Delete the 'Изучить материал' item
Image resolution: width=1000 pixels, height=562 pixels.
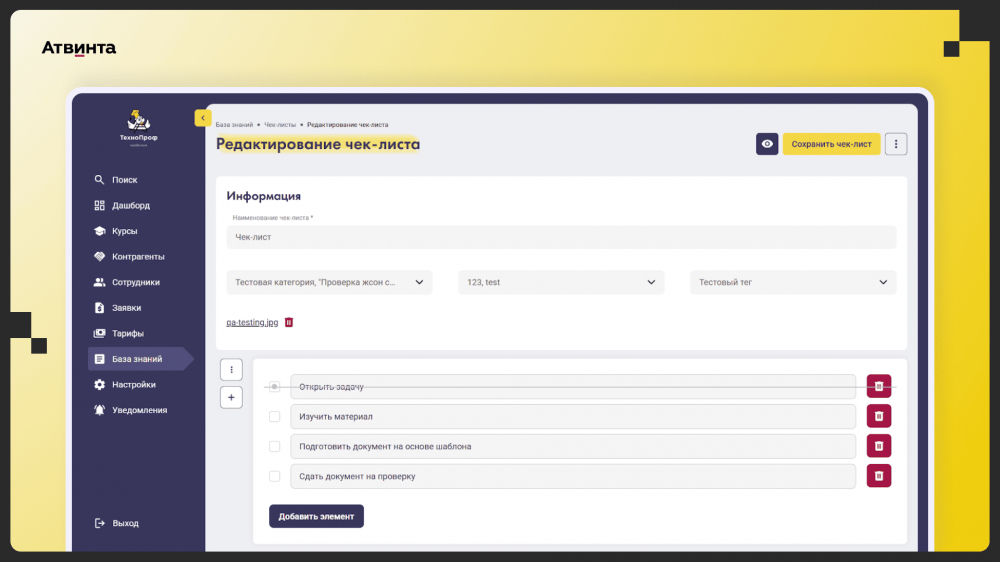tap(878, 416)
